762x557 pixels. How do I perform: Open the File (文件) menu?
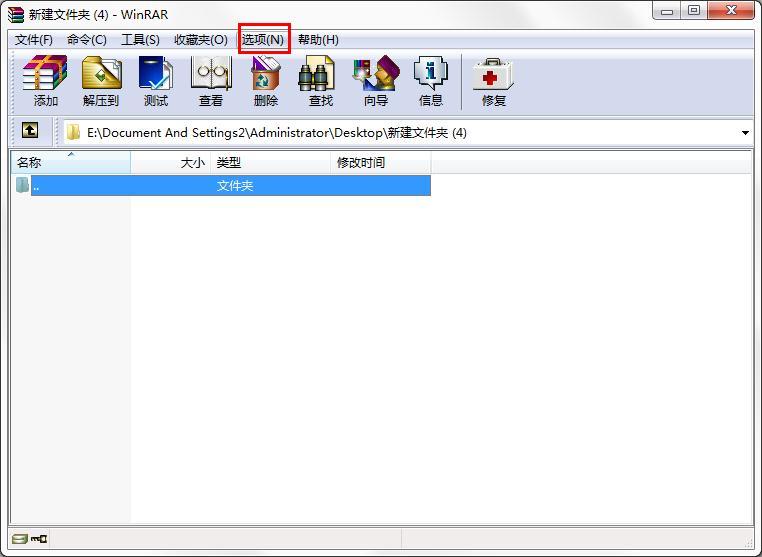point(34,40)
